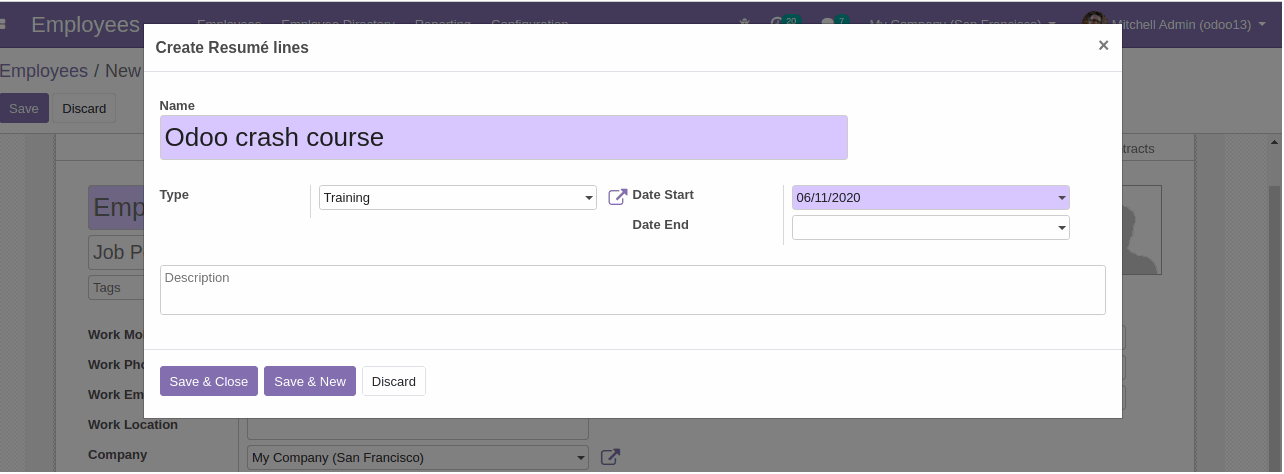This screenshot has height=474, width=1284.
Task: Open debug bug icon in top bar
Action: click(x=744, y=24)
